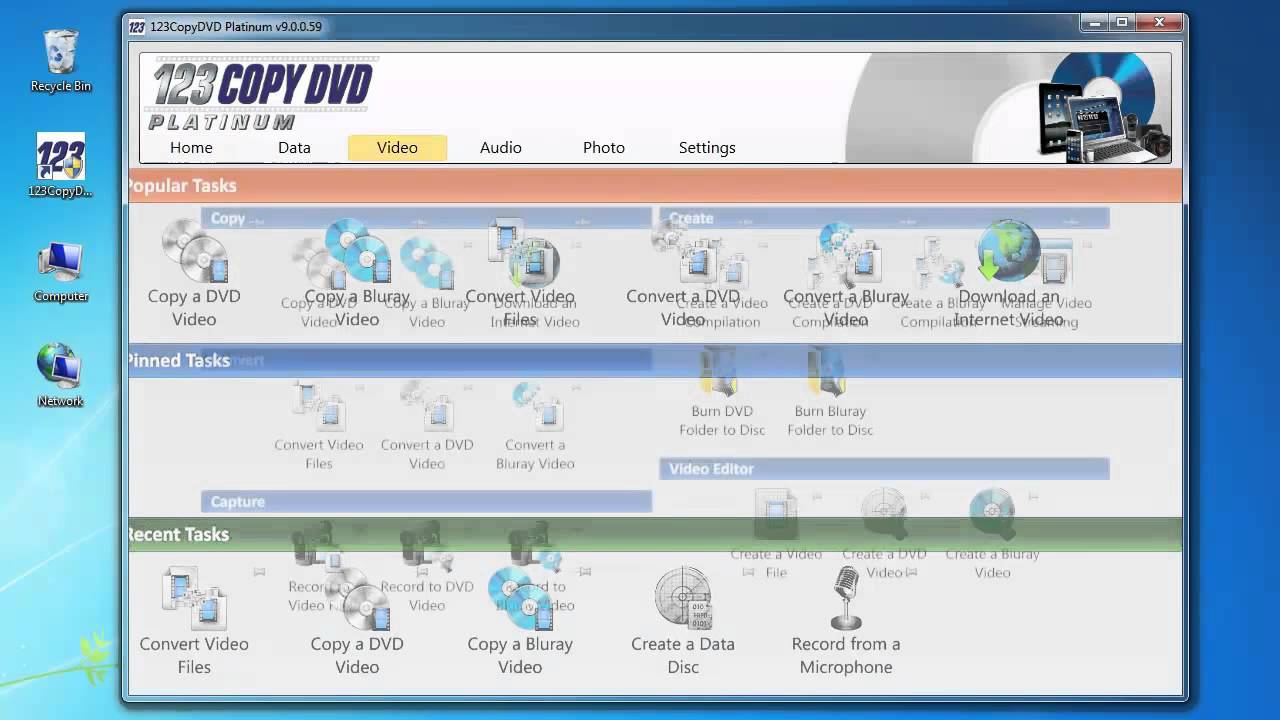Select Create a DVD Video in Video Editor
Viewport: 1280px width, 720px height.
(884, 535)
